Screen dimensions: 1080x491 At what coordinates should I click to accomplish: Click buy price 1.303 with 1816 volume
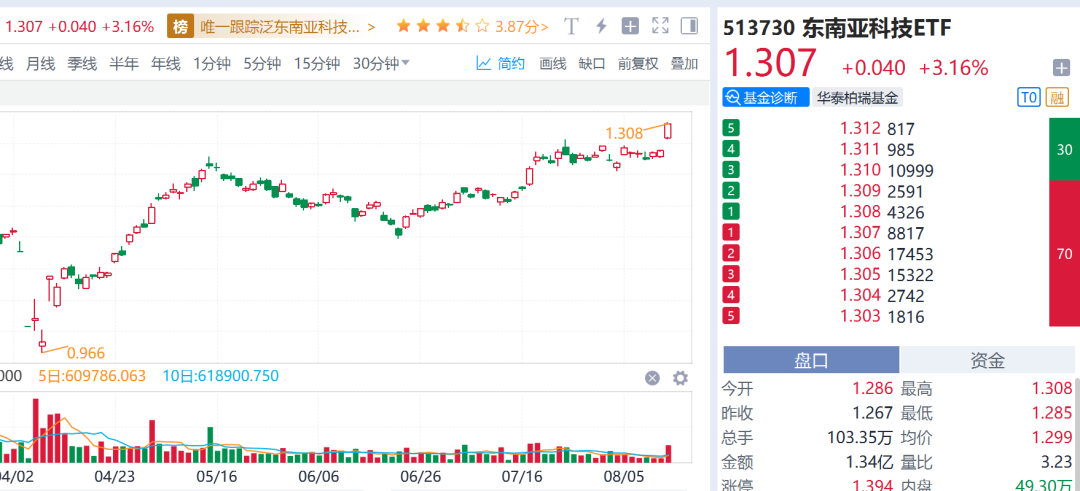tap(860, 317)
